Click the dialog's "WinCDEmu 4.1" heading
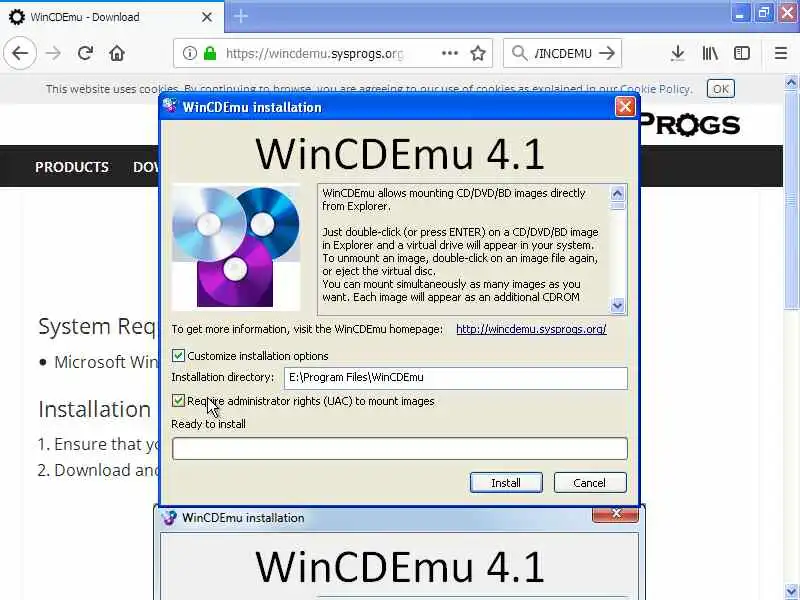 [399, 154]
